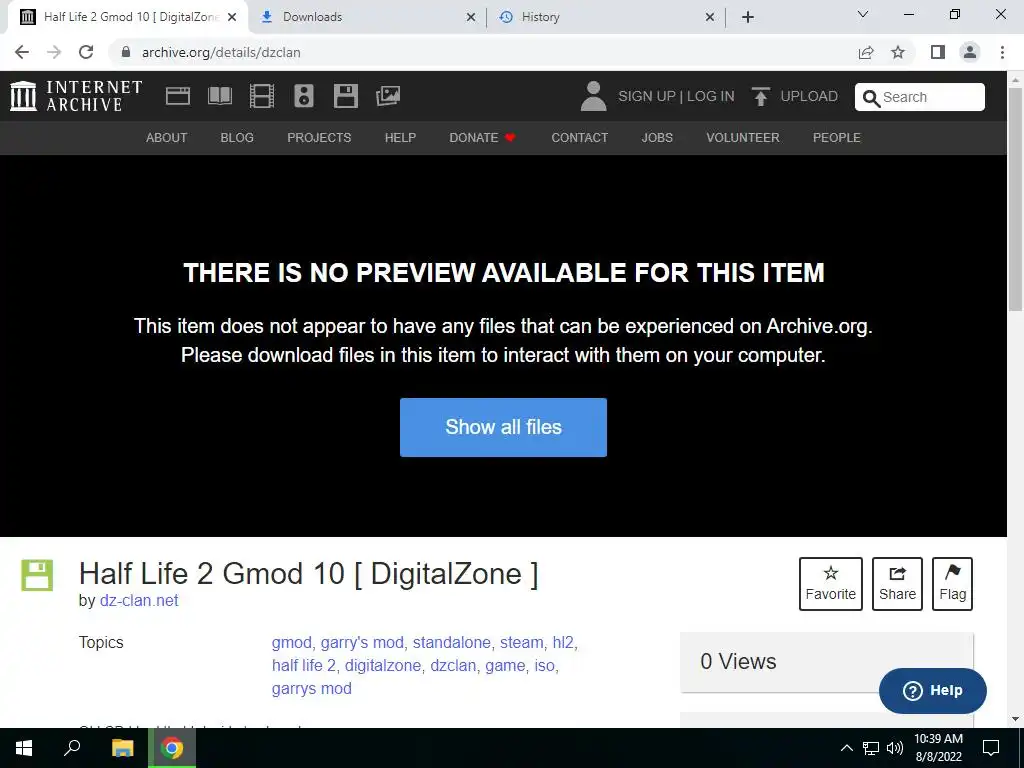Open the Images icon in navbar
This screenshot has width=1024, height=768.
point(388,96)
